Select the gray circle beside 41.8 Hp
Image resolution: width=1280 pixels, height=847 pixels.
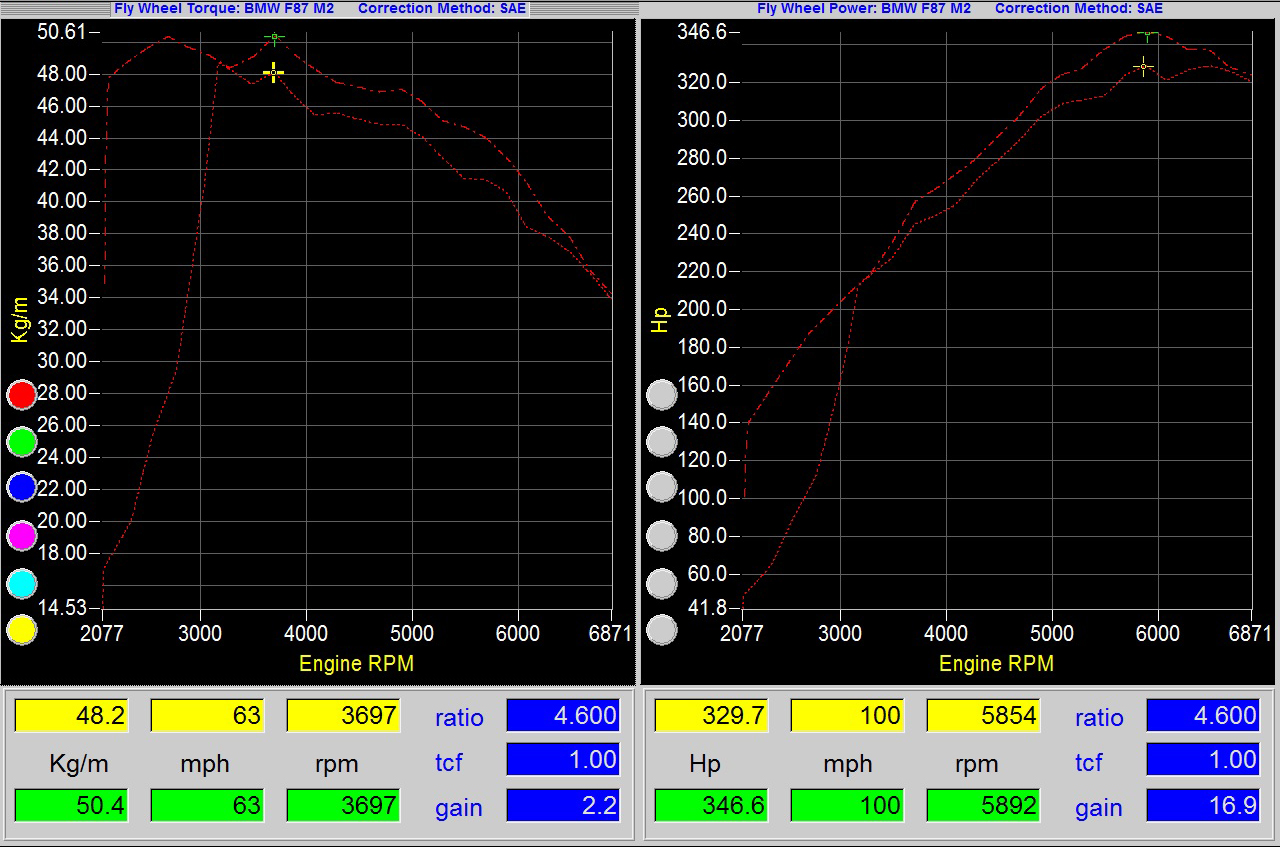(x=662, y=630)
